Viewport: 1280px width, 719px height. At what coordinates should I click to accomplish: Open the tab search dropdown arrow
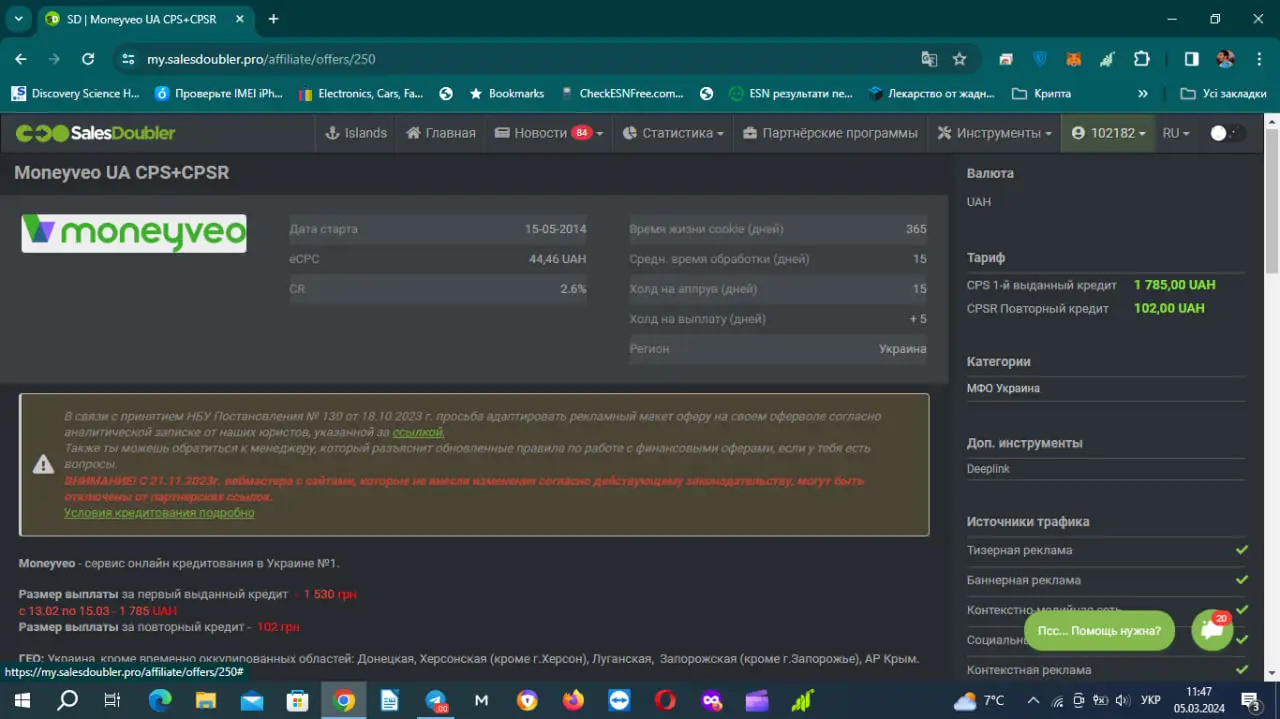pyautogui.click(x=18, y=19)
